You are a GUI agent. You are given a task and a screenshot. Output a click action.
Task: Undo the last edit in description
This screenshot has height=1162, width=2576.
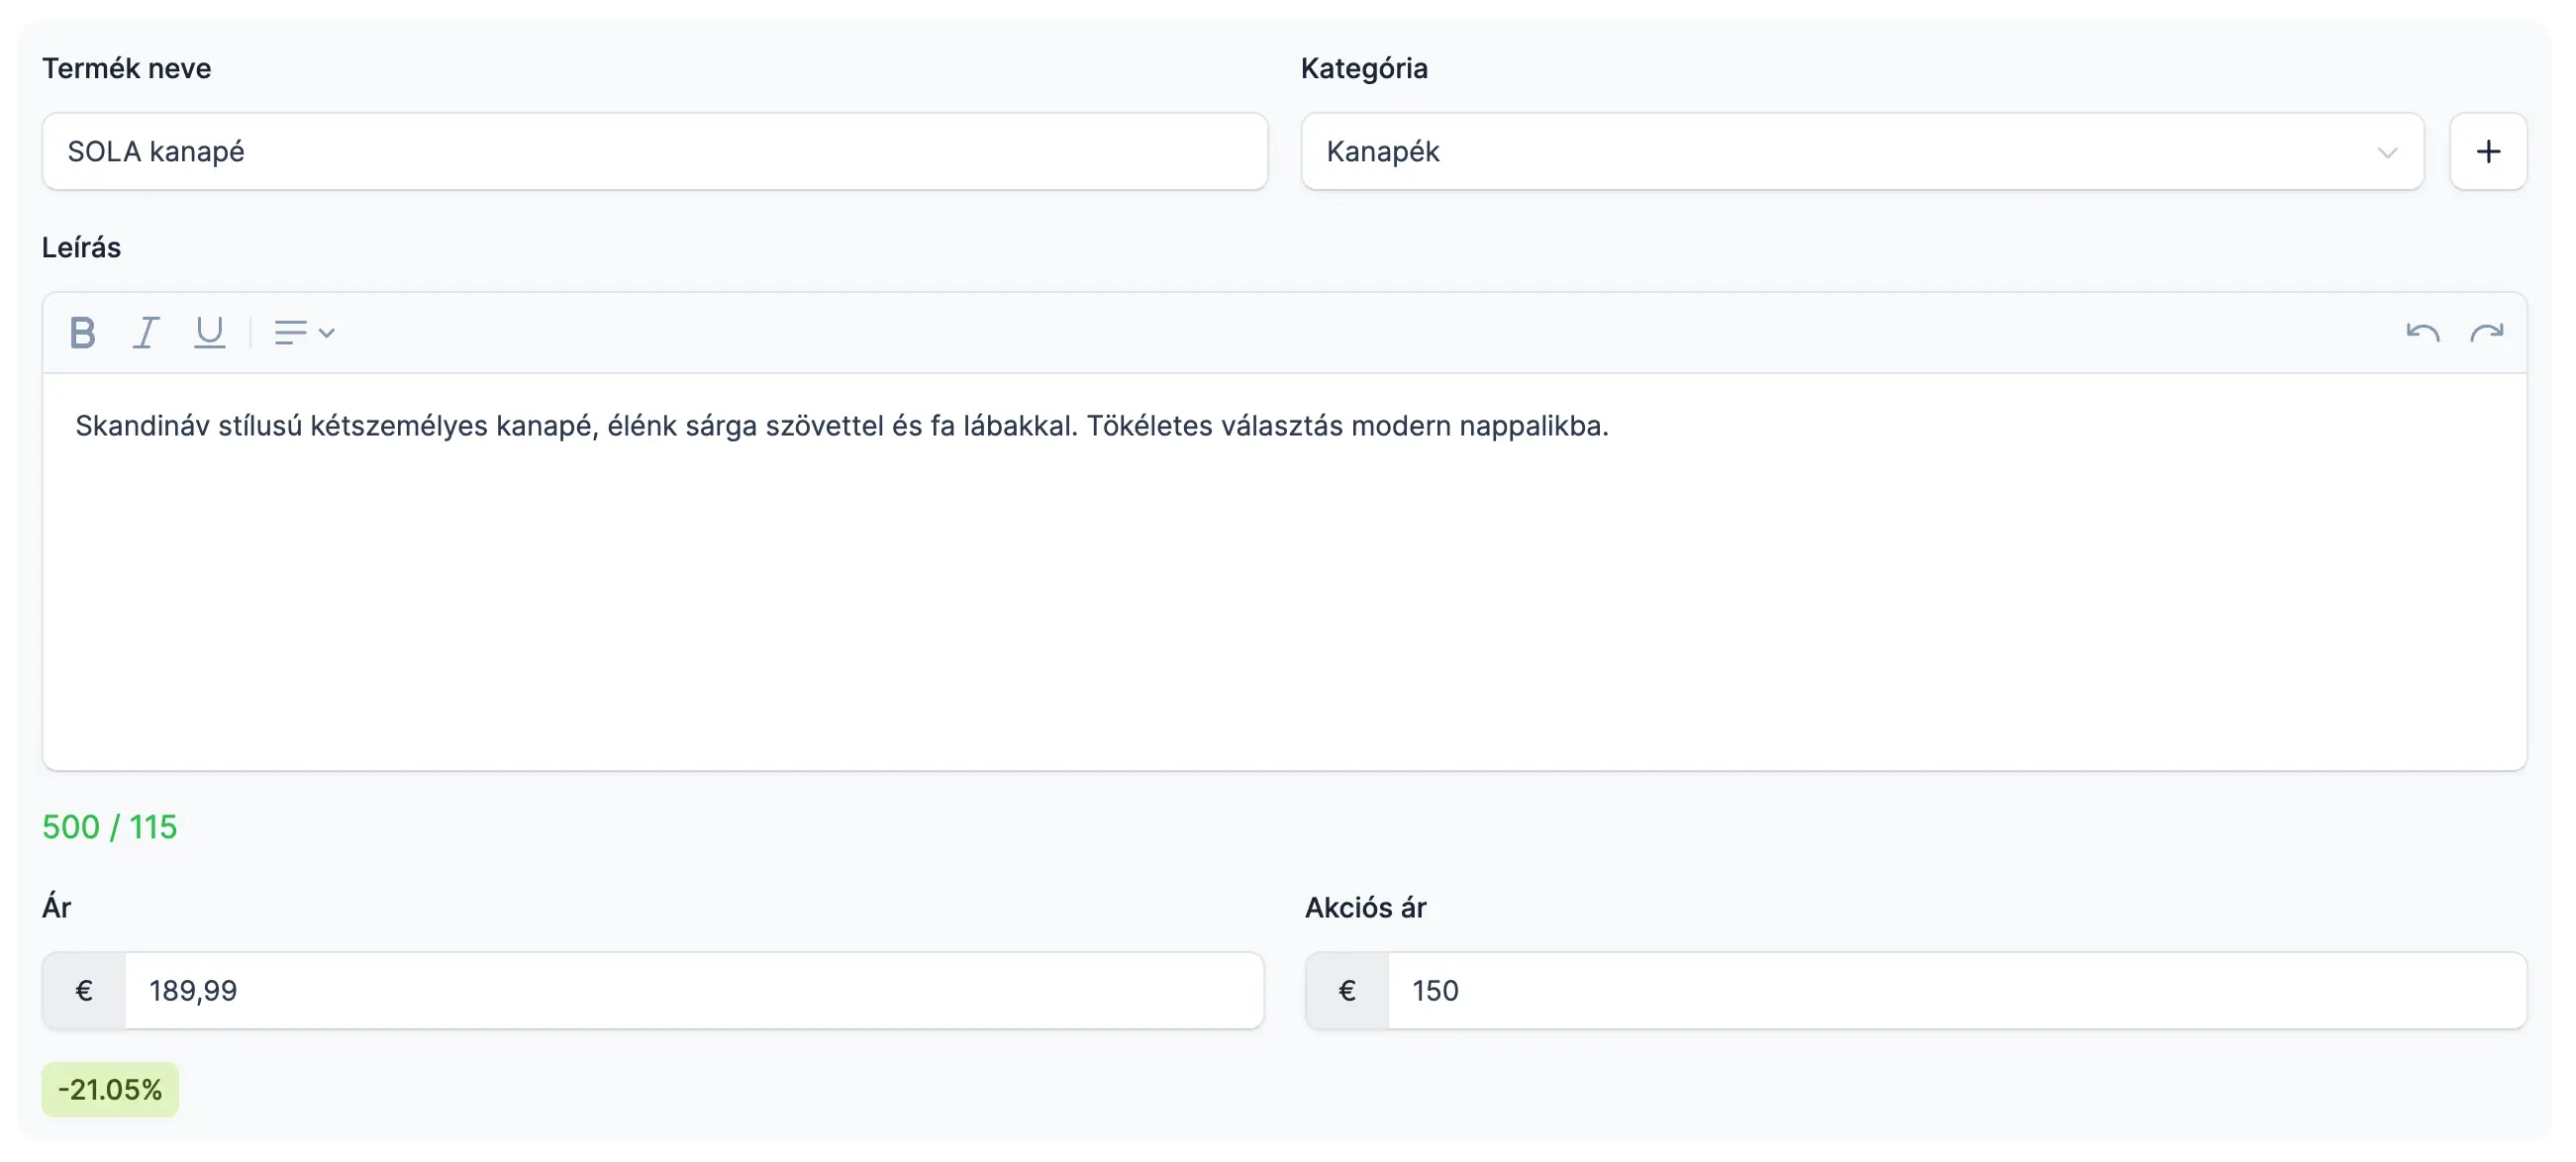[2422, 332]
